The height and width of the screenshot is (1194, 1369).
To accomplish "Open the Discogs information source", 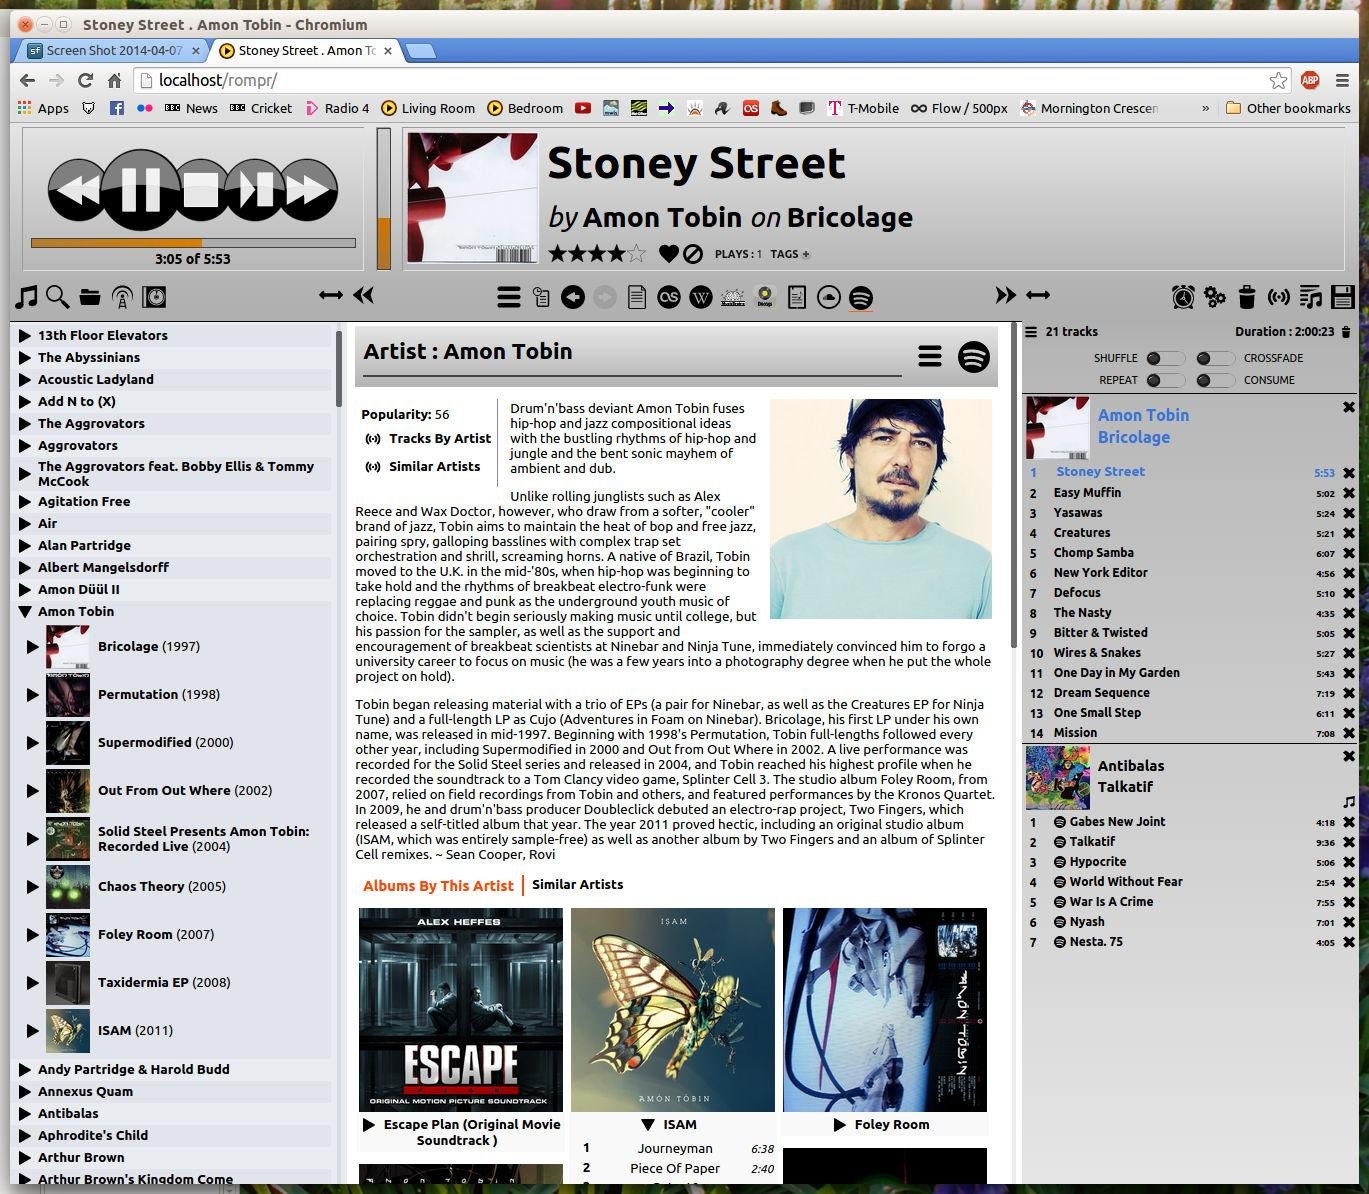I will (764, 297).
